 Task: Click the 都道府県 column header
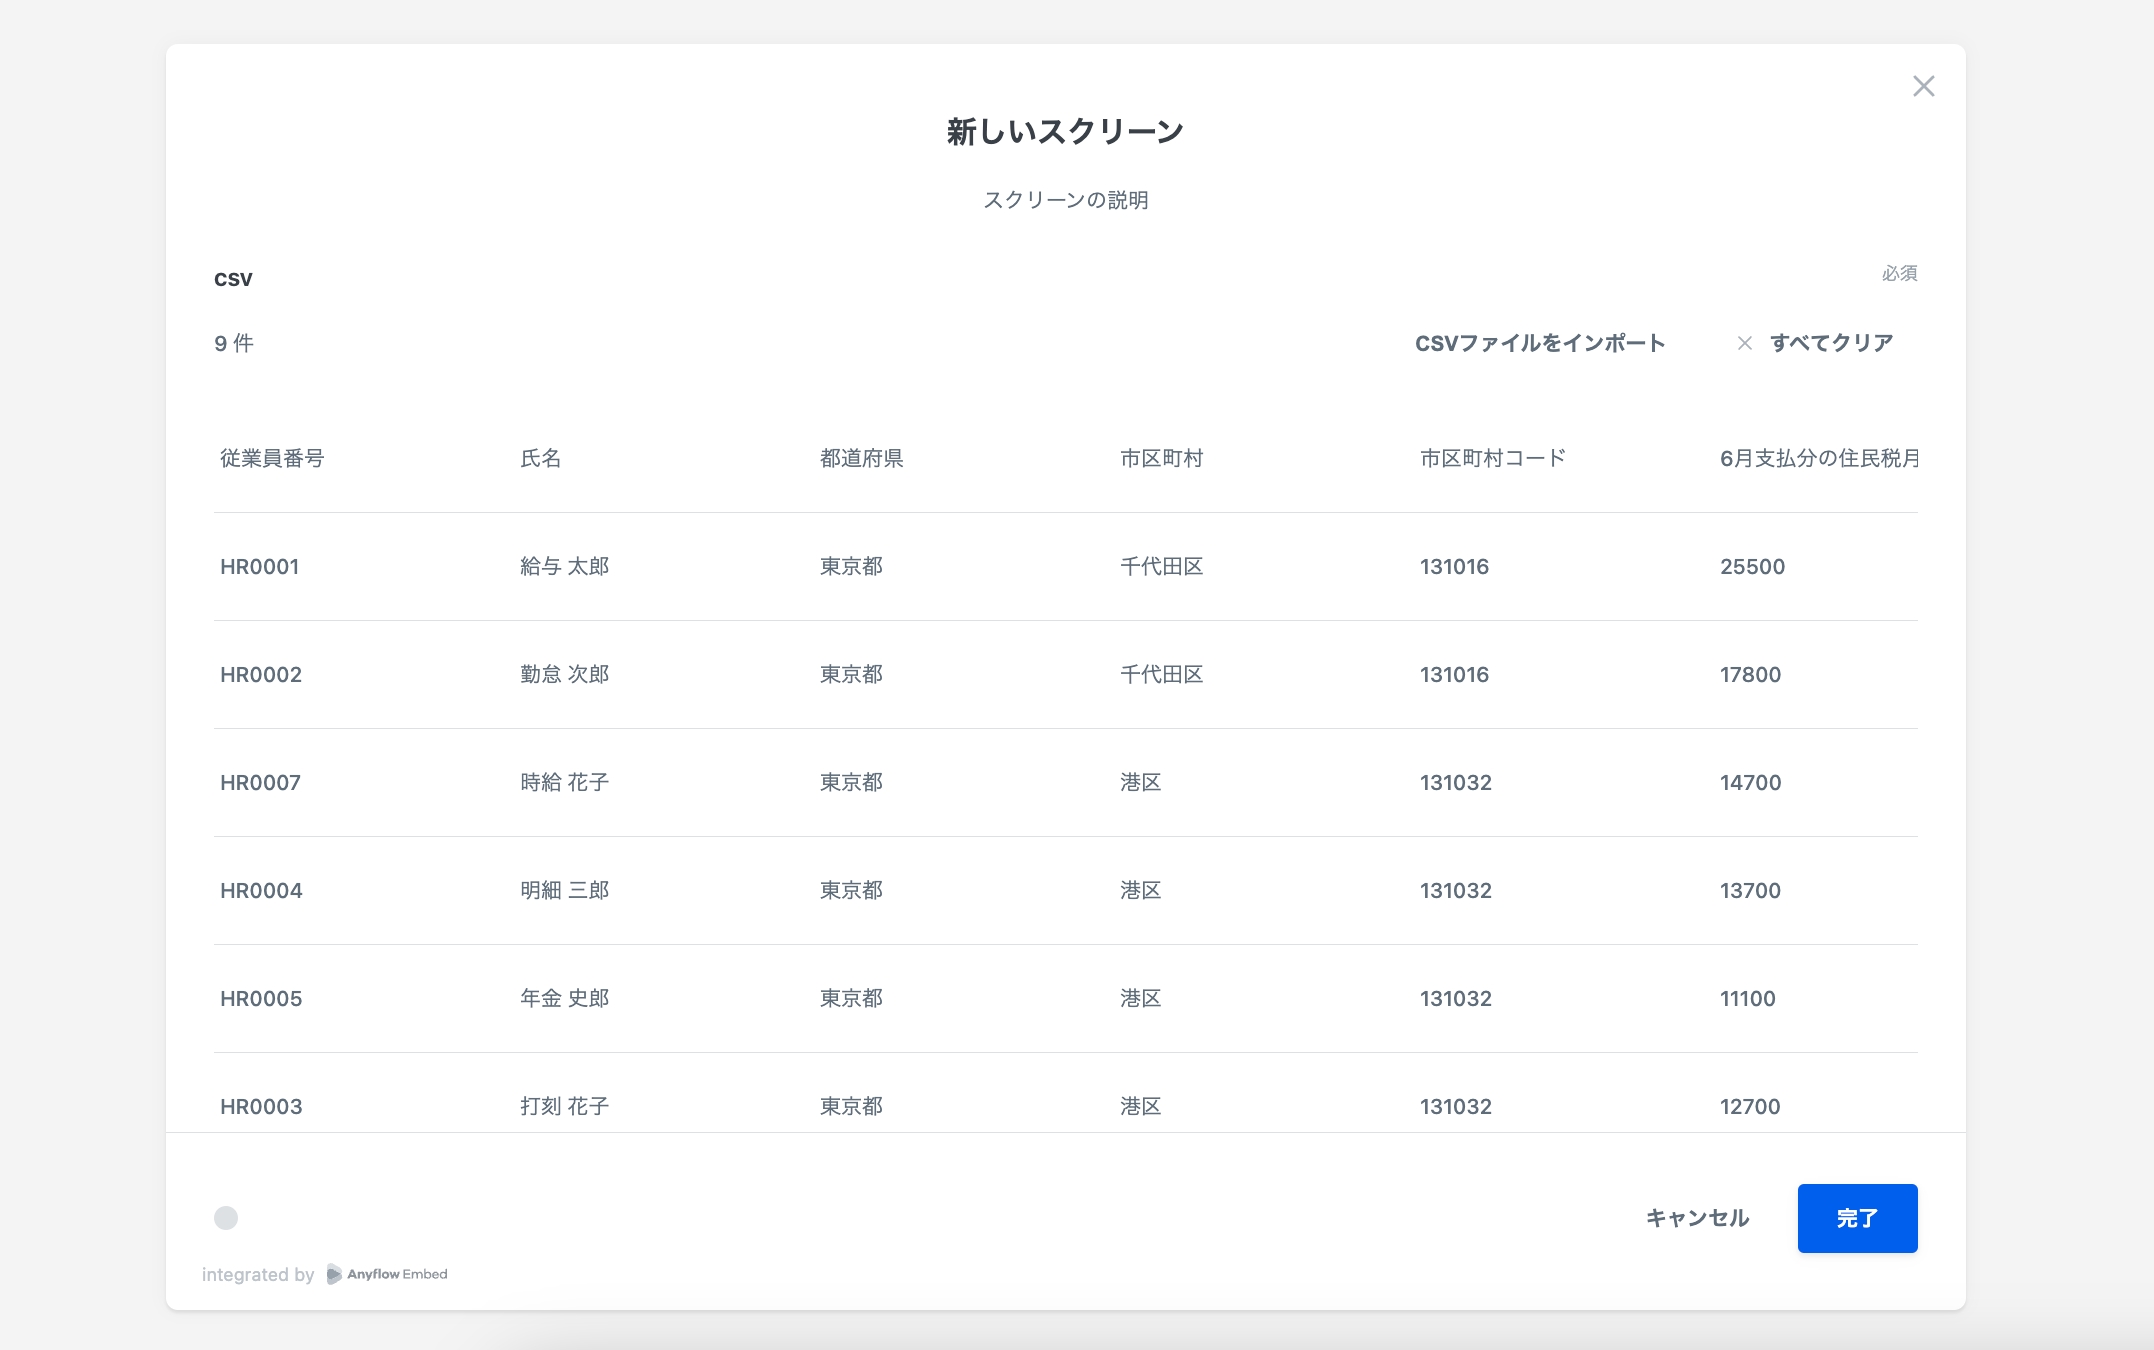861,458
